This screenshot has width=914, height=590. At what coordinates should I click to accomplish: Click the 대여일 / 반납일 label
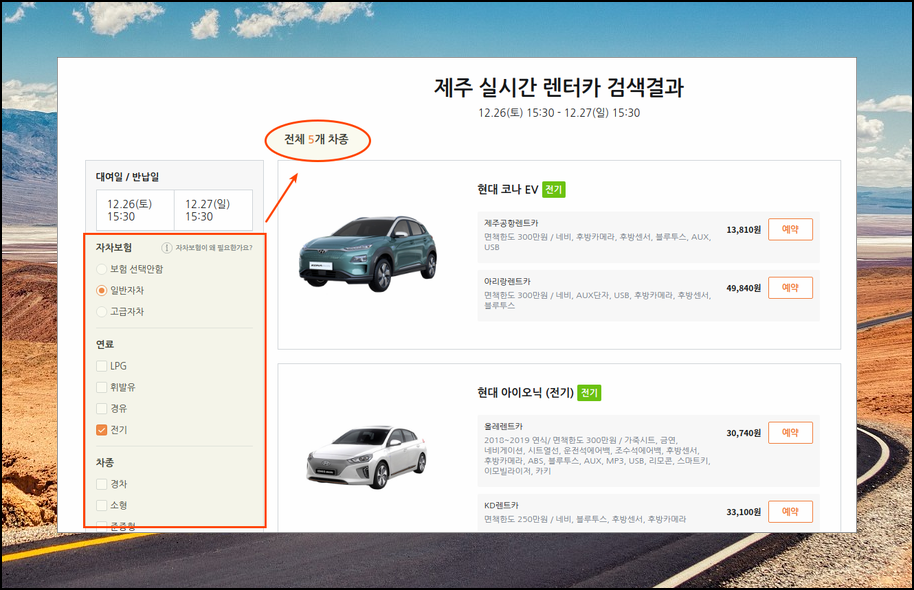(x=127, y=177)
